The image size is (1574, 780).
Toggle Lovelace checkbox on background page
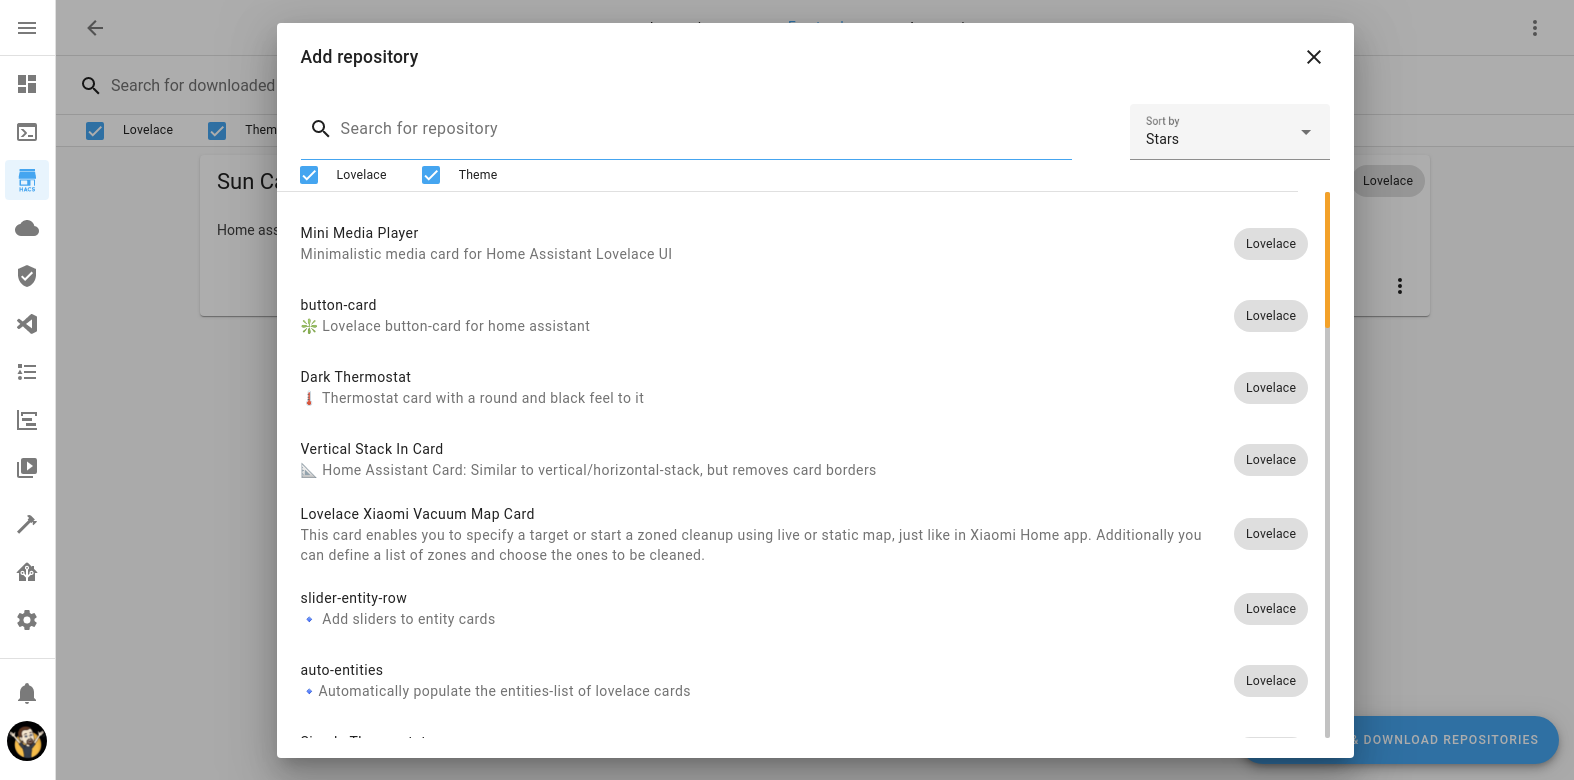(x=95, y=130)
